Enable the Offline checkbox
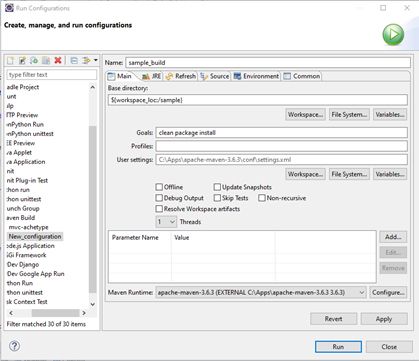The image size is (419, 361). tap(159, 187)
